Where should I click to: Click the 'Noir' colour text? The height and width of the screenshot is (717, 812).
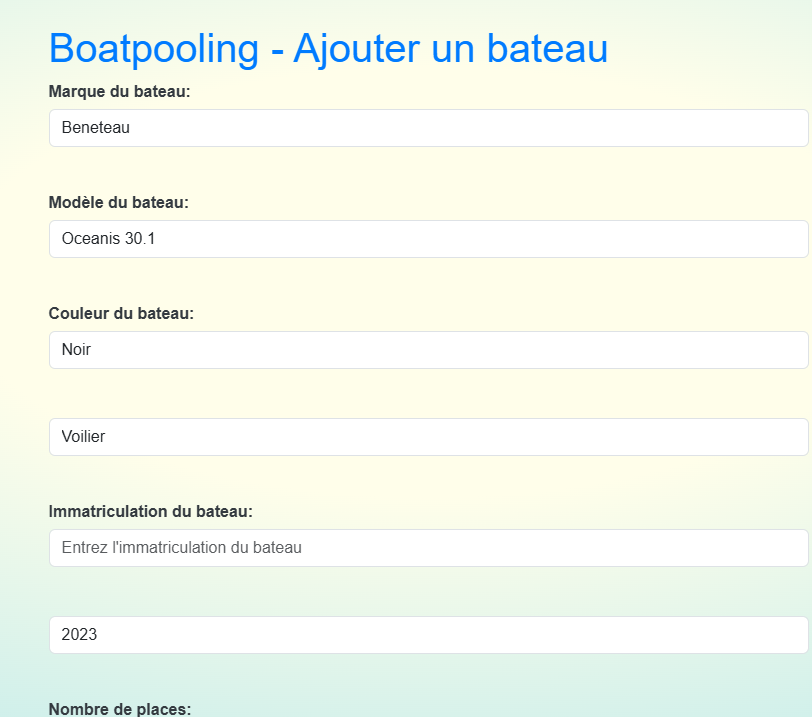tap(76, 349)
